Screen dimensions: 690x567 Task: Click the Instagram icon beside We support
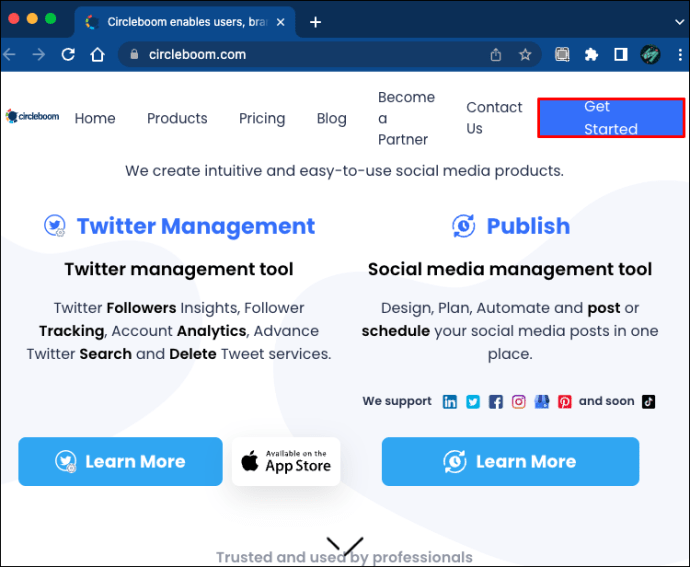click(519, 402)
